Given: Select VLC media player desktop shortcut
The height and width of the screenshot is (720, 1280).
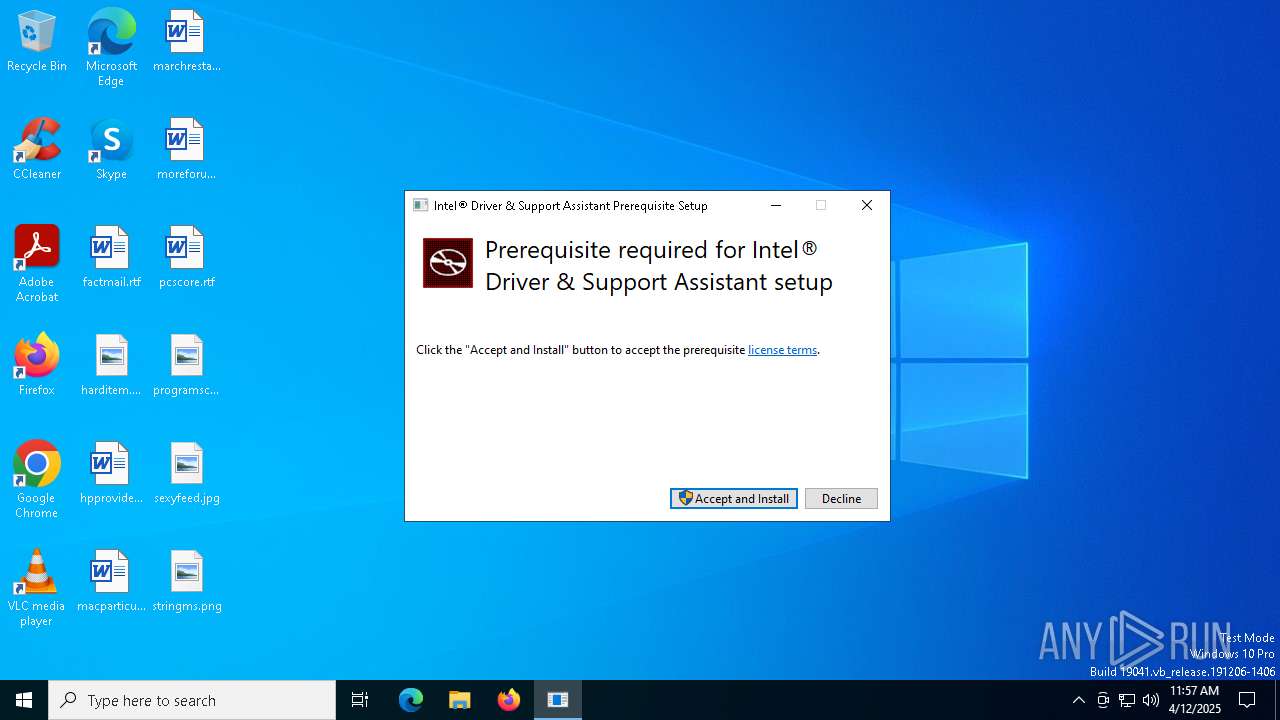Looking at the screenshot, I should click(37, 588).
